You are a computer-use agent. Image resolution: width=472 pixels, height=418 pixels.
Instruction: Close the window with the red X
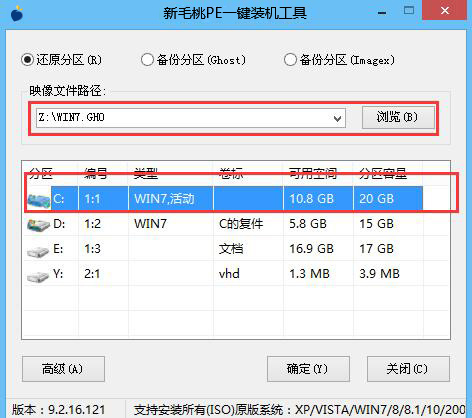pos(444,11)
